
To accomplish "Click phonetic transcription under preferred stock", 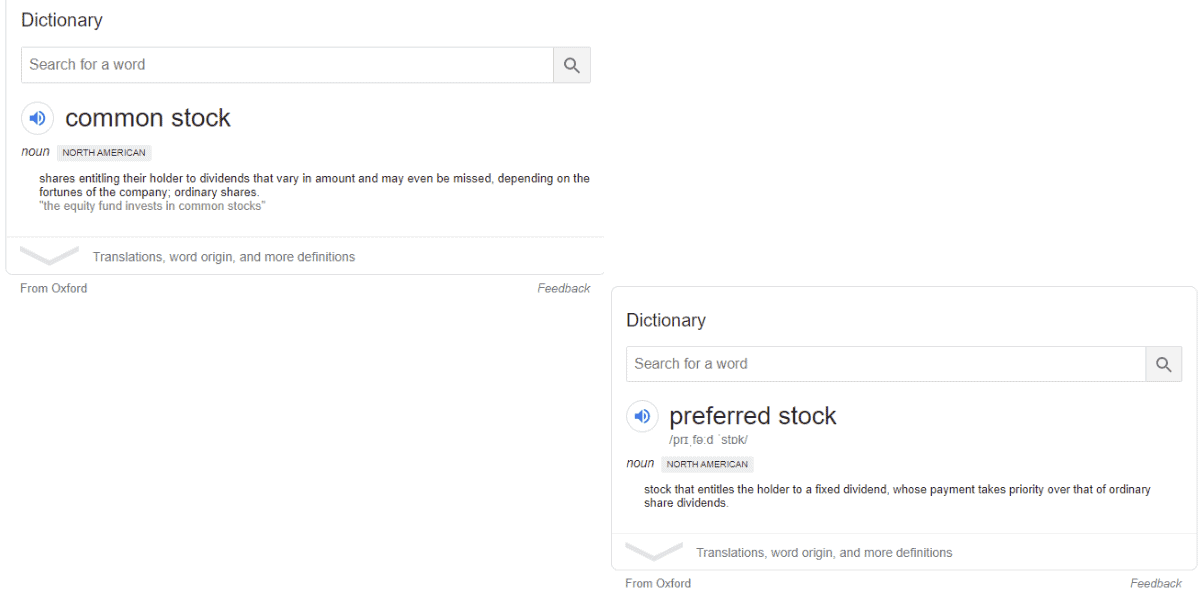I will coord(709,440).
